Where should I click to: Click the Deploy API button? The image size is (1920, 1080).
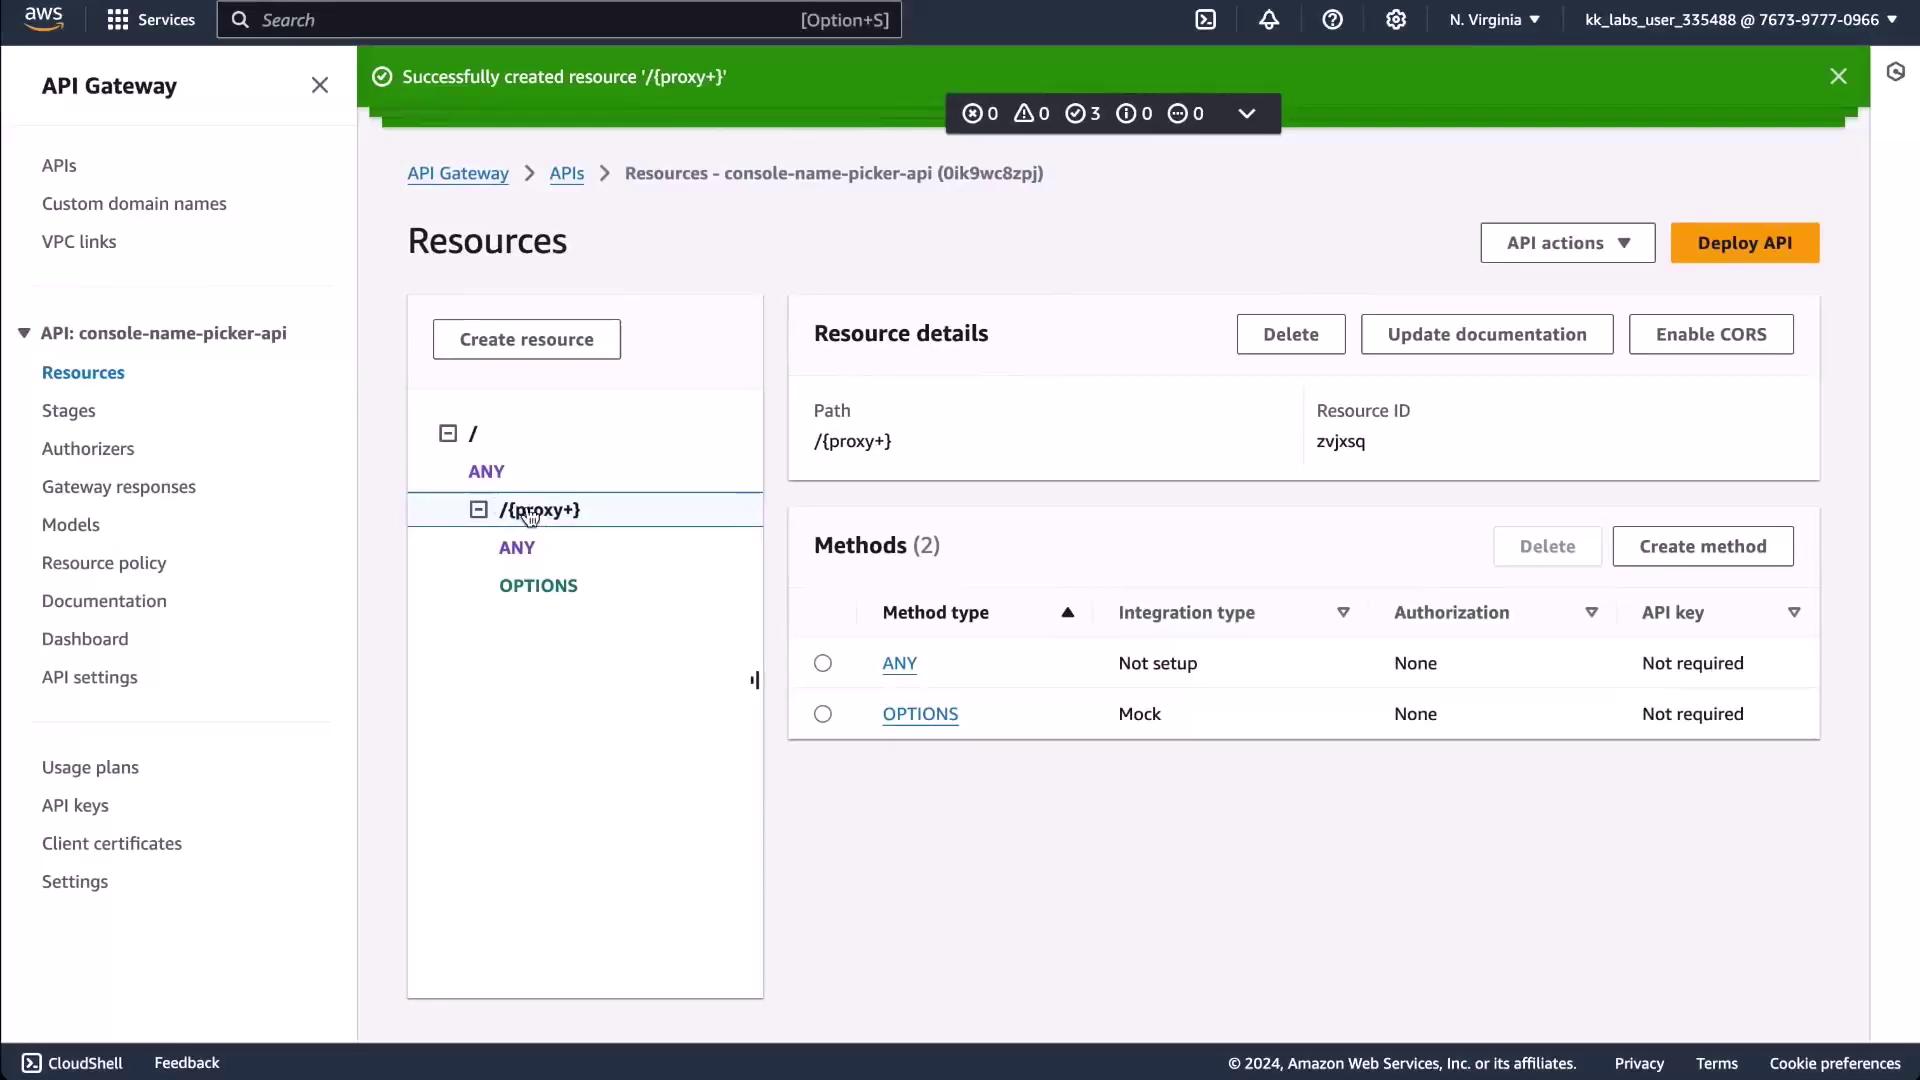(x=1745, y=243)
